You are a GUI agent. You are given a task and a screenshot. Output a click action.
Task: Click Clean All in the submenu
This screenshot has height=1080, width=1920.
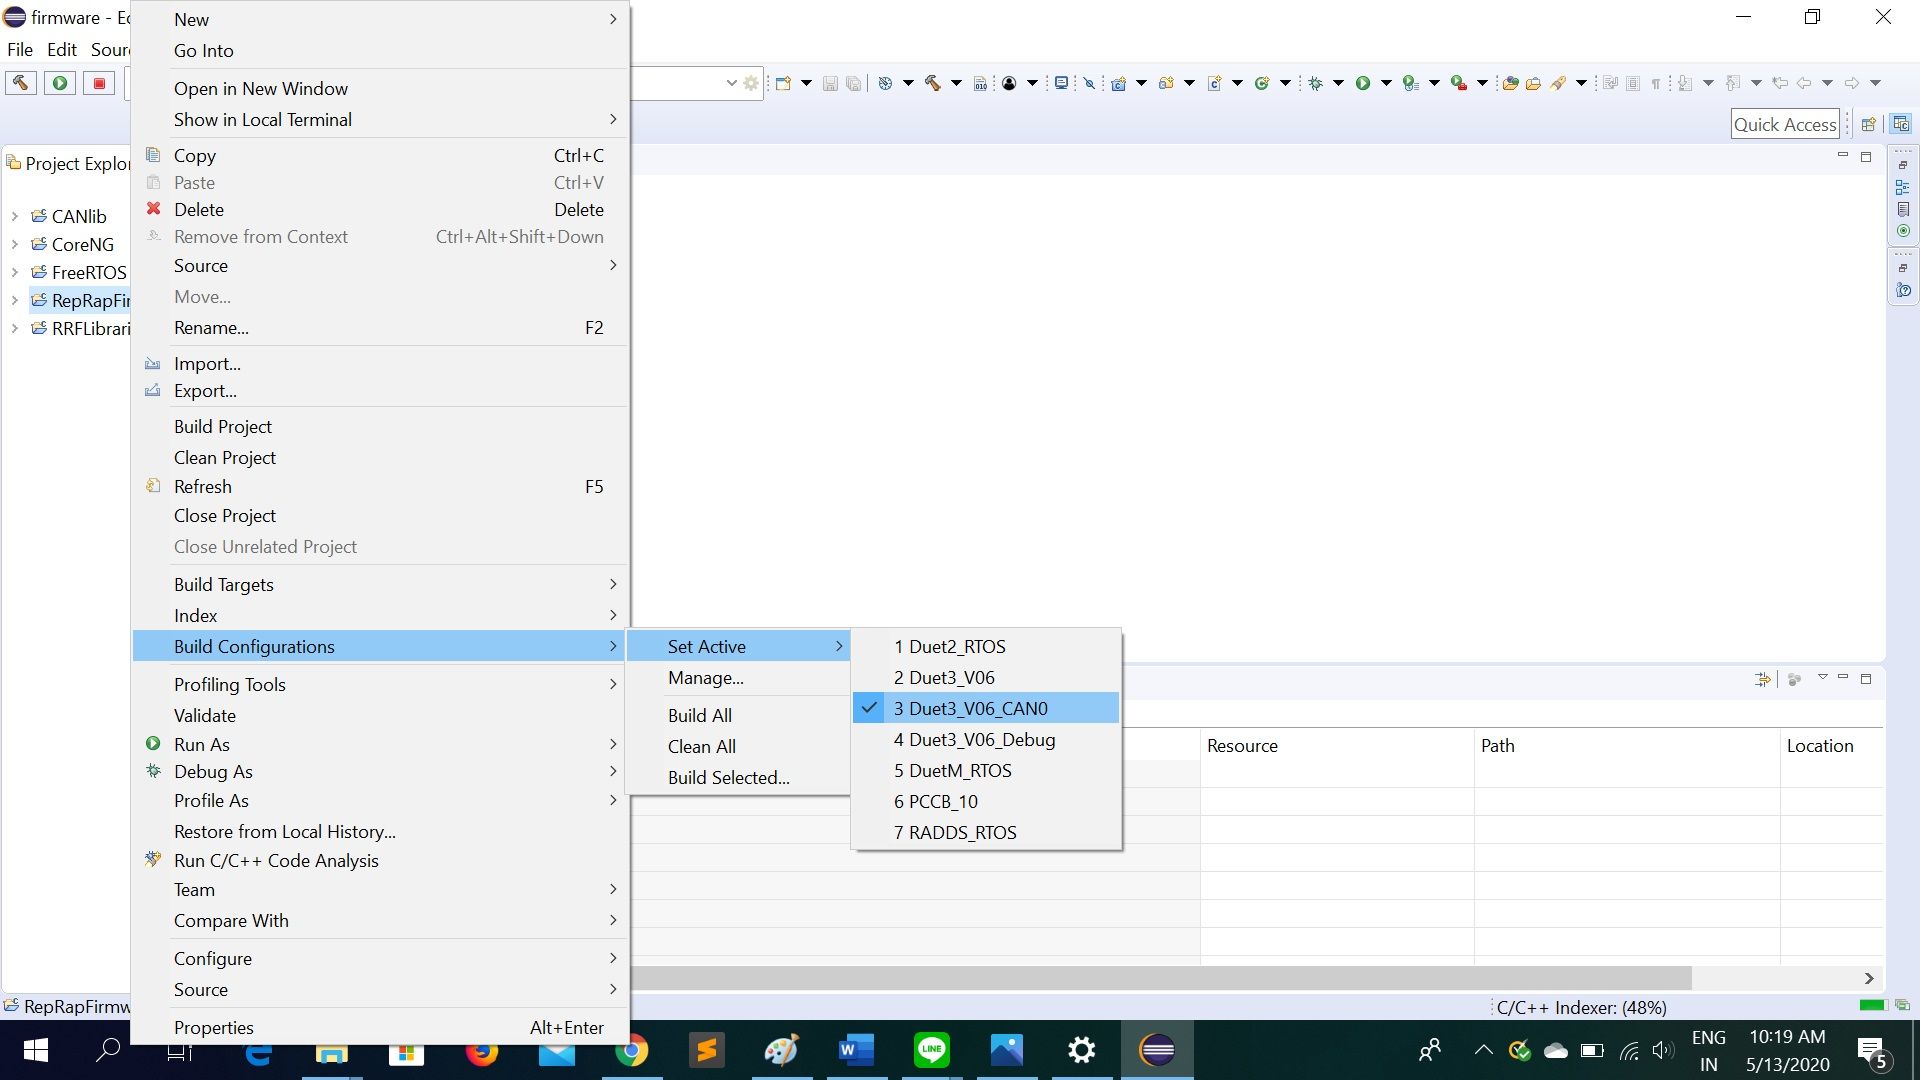(x=738, y=746)
